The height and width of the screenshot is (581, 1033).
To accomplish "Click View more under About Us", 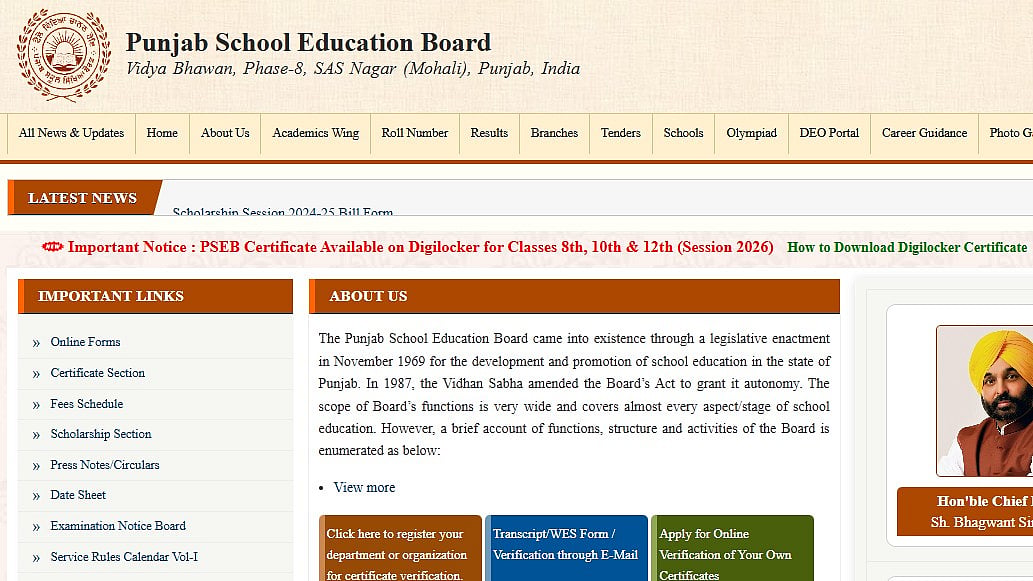I will pos(364,487).
